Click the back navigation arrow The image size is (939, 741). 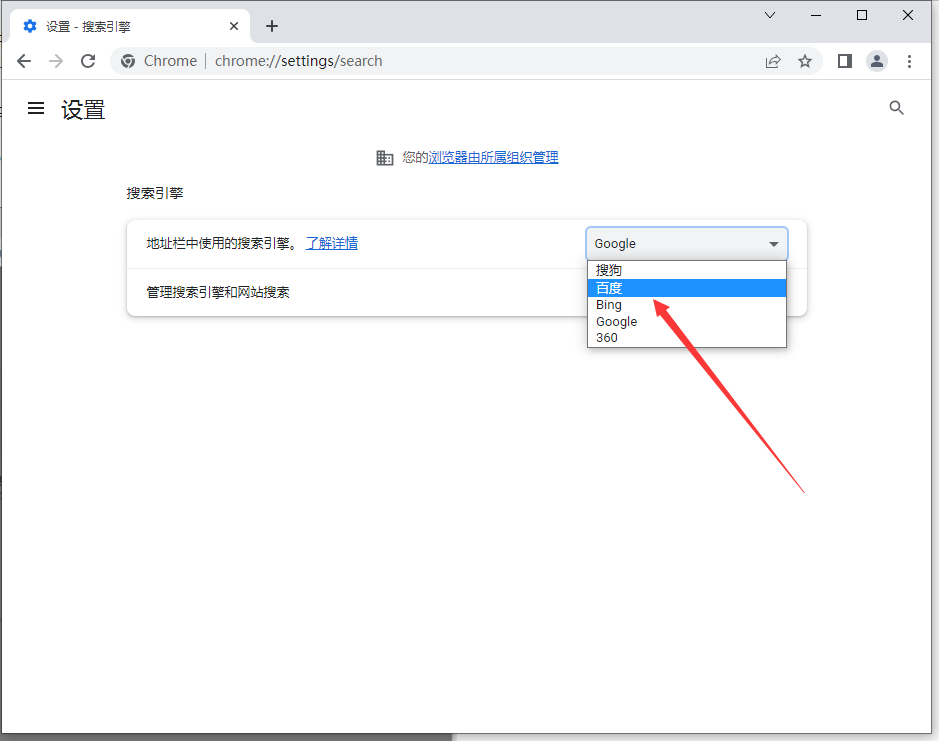[x=24, y=61]
